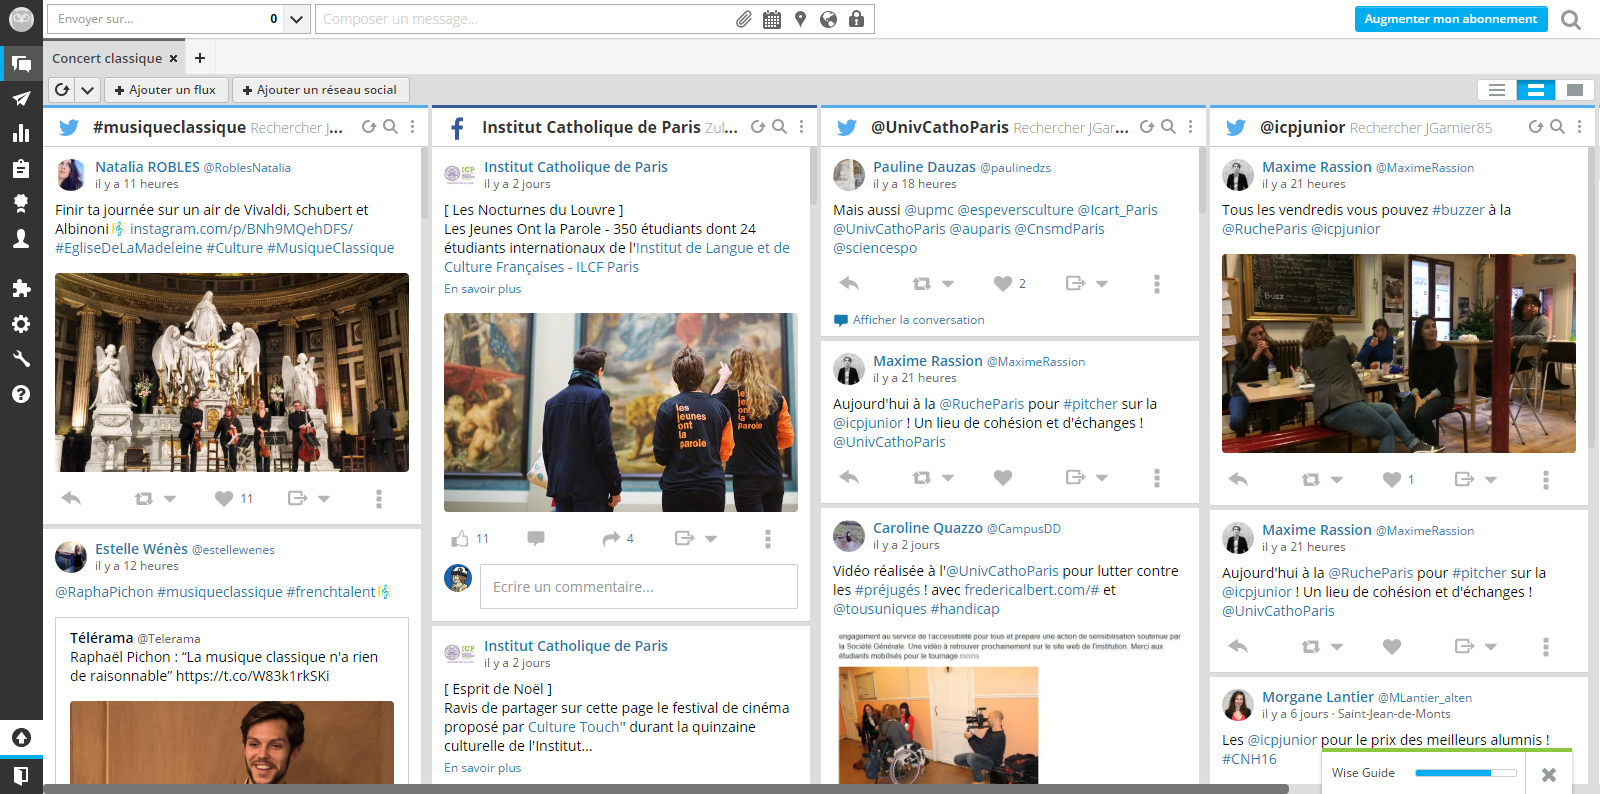Open the fredericalbert.com link
This screenshot has height=794, width=1600.
coord(1031,590)
